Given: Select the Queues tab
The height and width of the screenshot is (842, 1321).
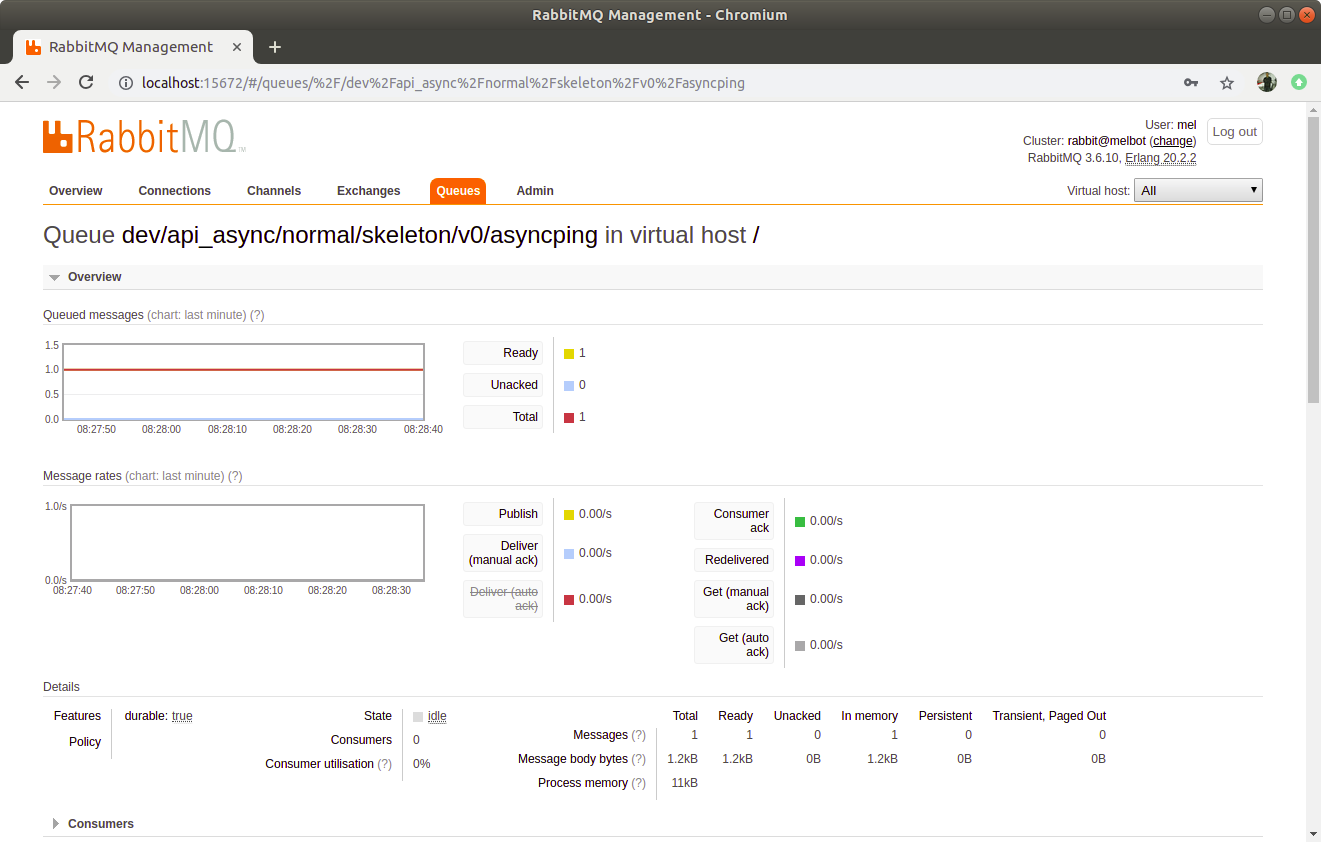Looking at the screenshot, I should 458,191.
